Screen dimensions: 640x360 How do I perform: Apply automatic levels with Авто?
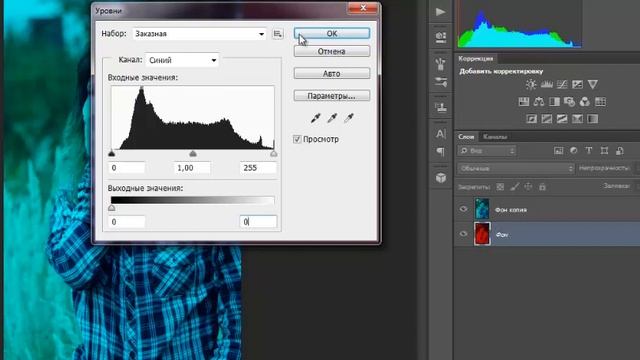pyautogui.click(x=332, y=73)
